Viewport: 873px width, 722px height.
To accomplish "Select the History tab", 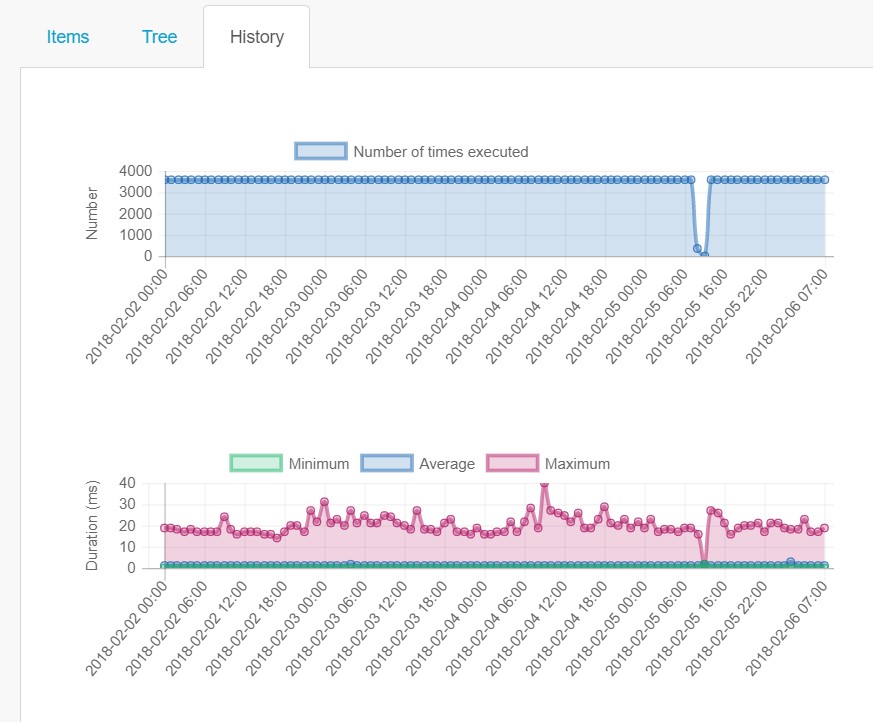I will click(x=257, y=37).
